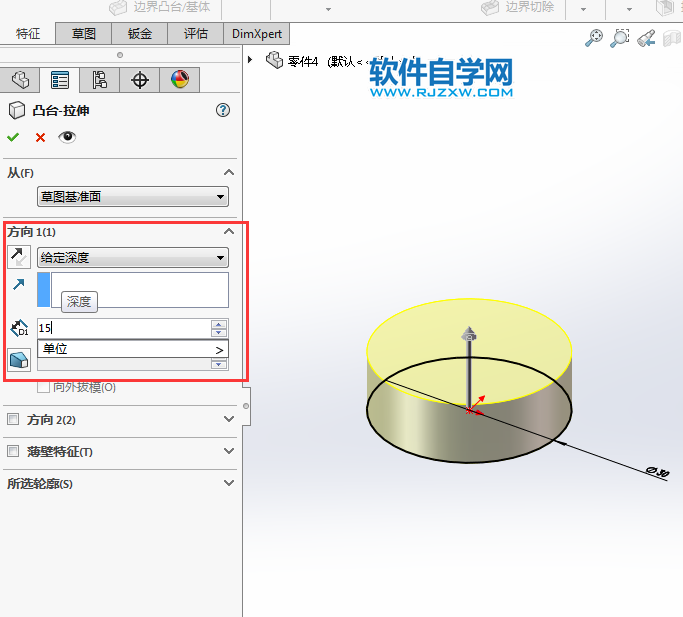Cancel the boss-extrude with red X
The image size is (683, 617).
tap(41, 138)
